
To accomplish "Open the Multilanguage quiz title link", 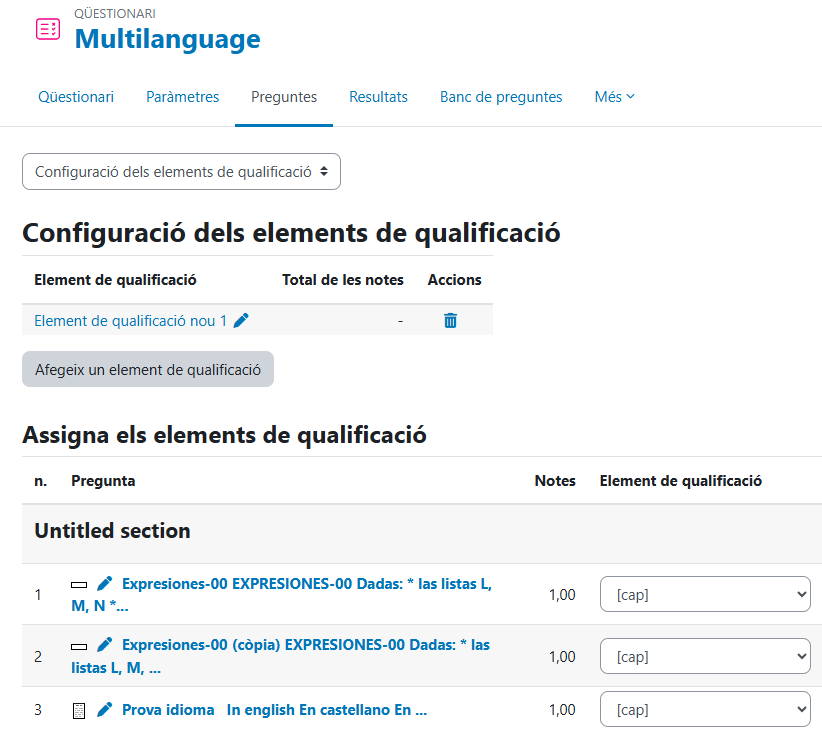I will coord(168,39).
